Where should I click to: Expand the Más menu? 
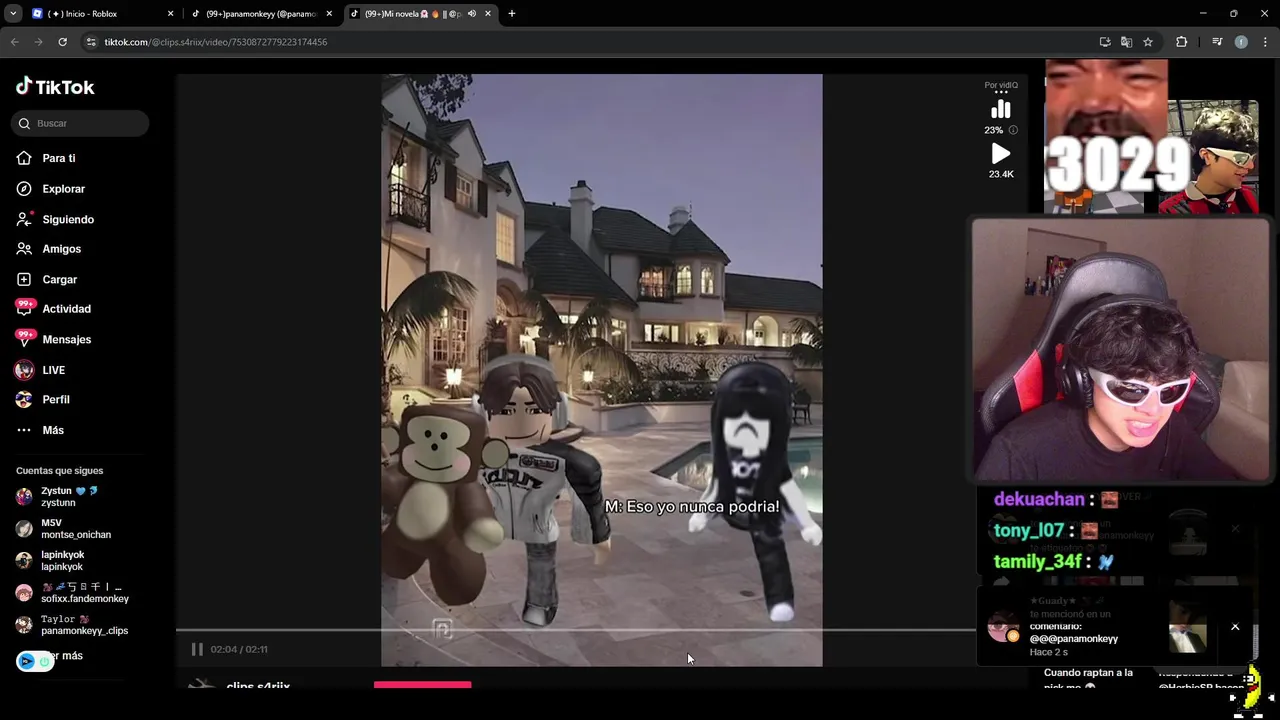52,430
